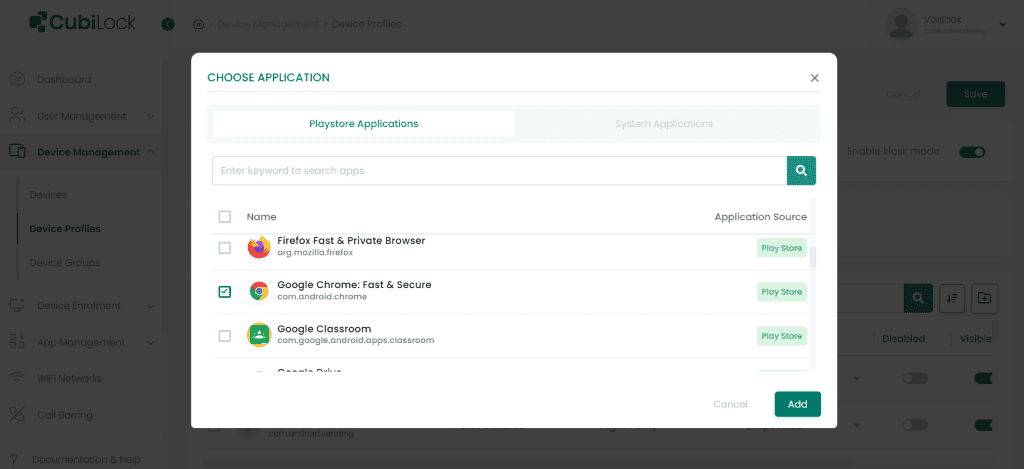Click the Device Management devices icon
1024x469 pixels.
pyautogui.click(x=18, y=152)
